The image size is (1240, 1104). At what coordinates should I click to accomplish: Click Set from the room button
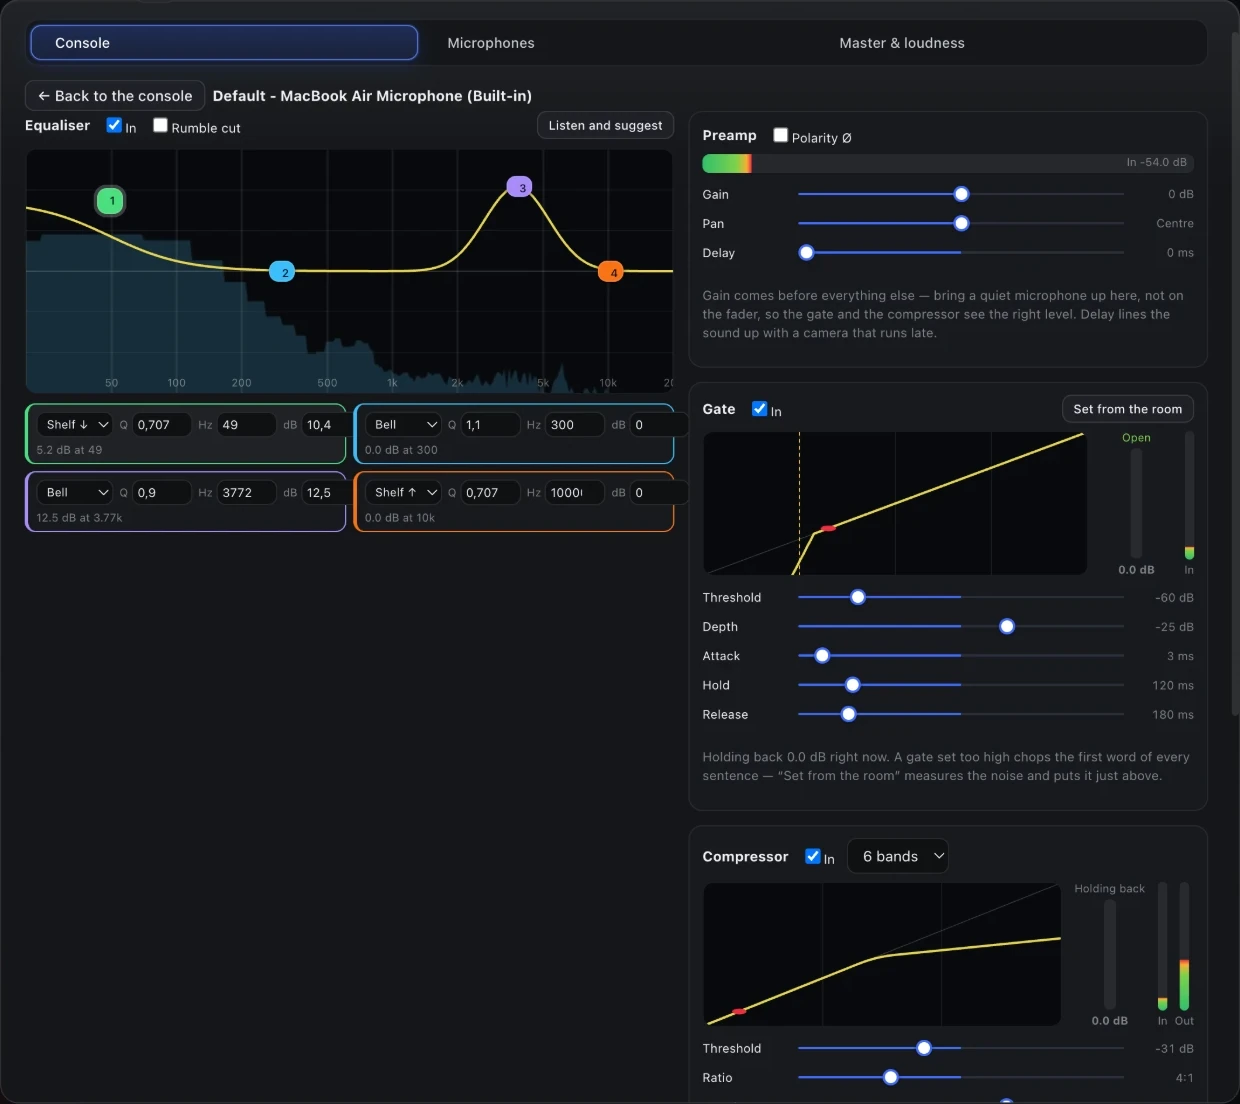pyautogui.click(x=1127, y=409)
